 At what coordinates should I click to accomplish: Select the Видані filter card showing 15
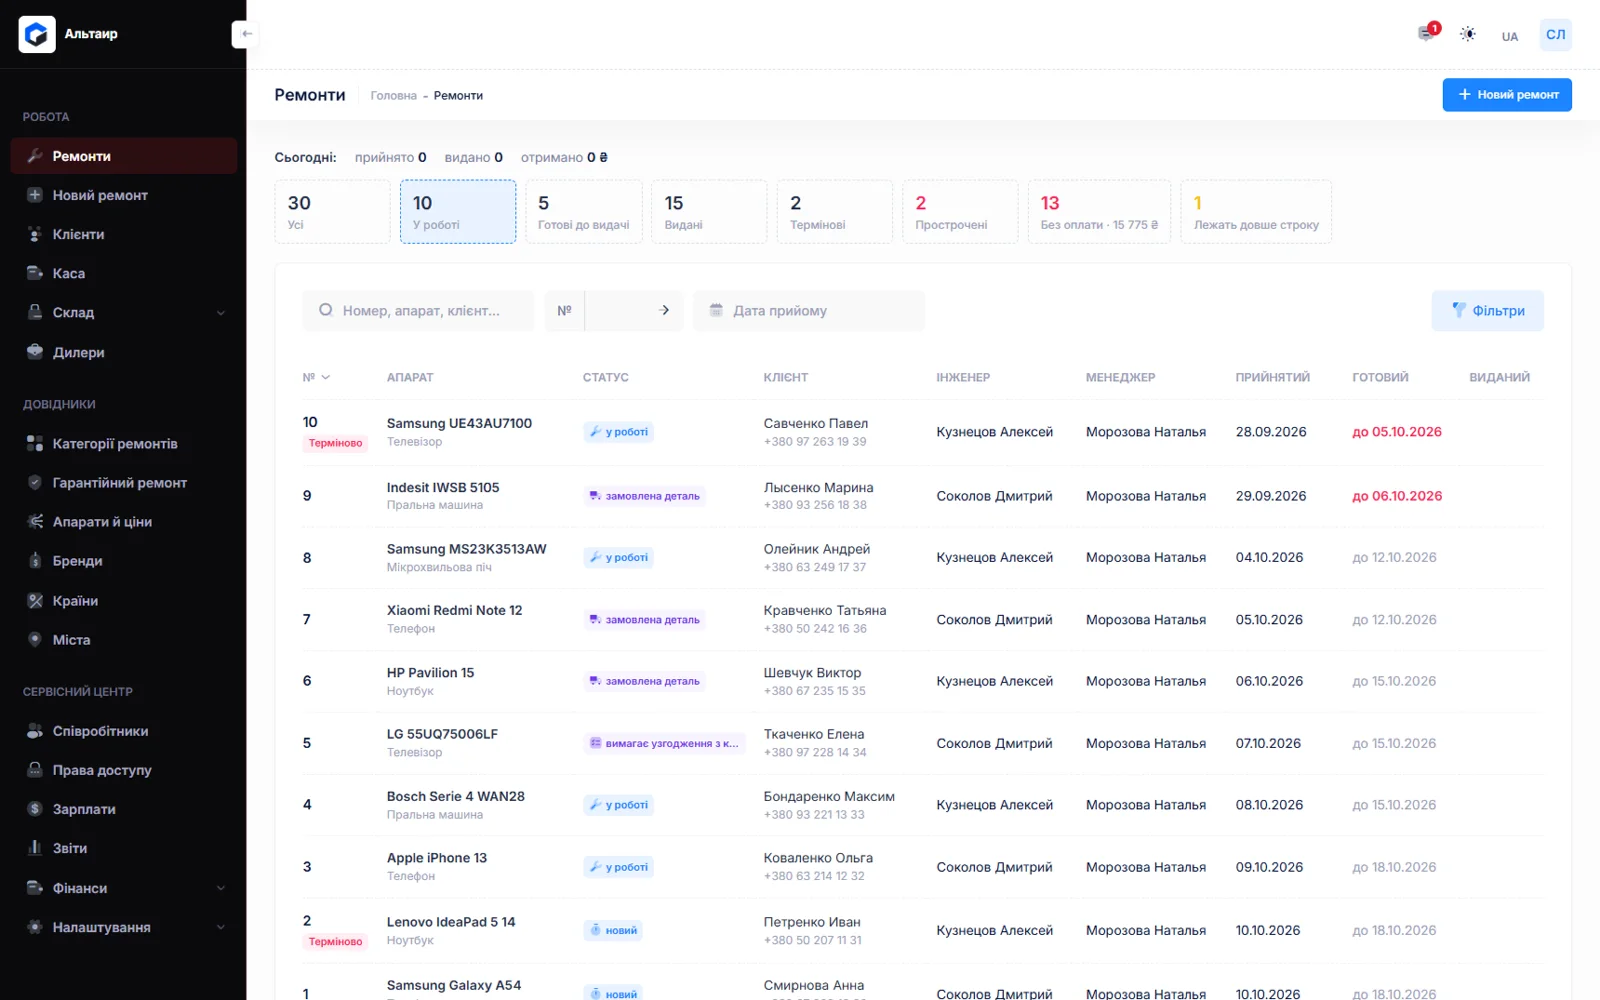709,212
